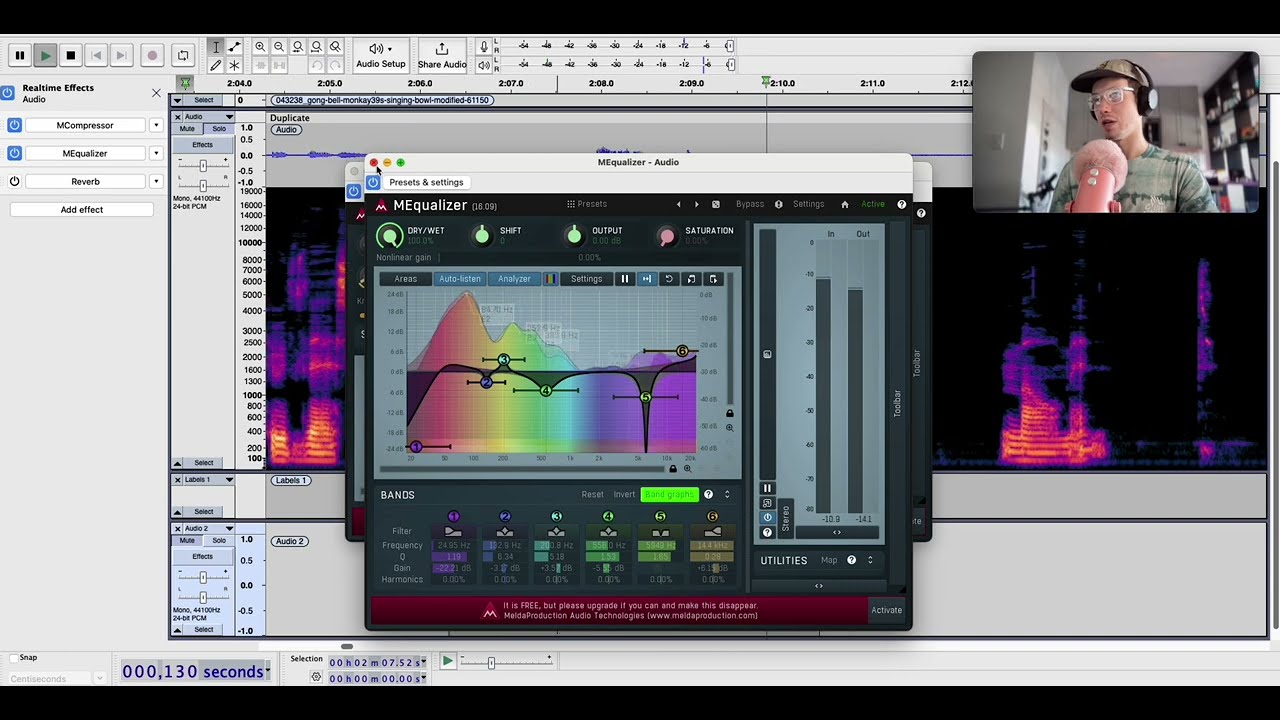Click the Zoom Toggle icon
Image resolution: width=1280 pixels, height=720 pixels.
click(335, 47)
